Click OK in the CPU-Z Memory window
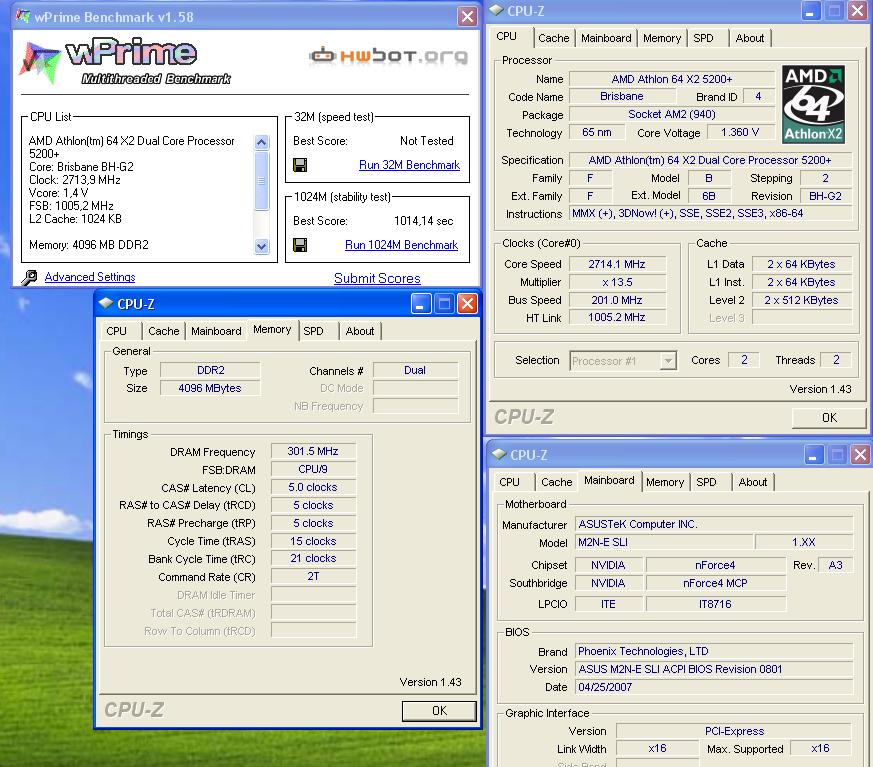This screenshot has width=873, height=767. pos(439,711)
